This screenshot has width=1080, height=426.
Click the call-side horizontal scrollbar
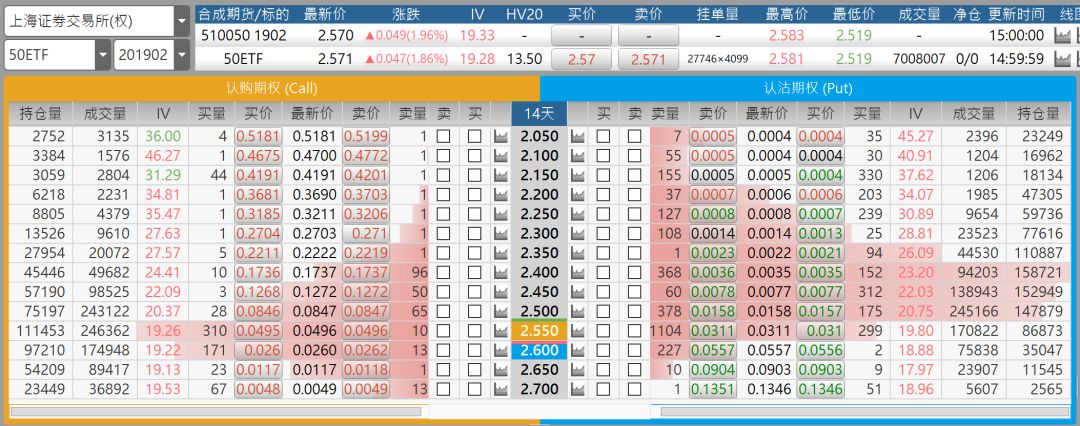coord(216,411)
